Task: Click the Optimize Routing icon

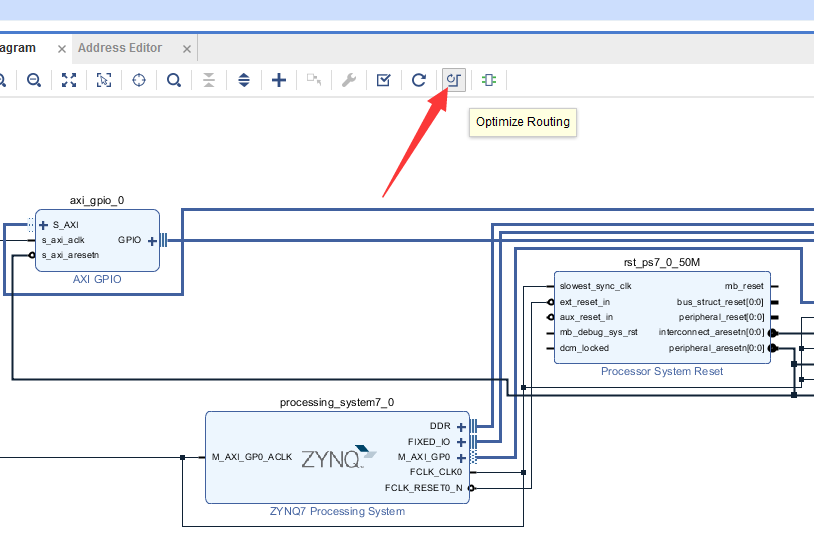Action: pos(454,80)
